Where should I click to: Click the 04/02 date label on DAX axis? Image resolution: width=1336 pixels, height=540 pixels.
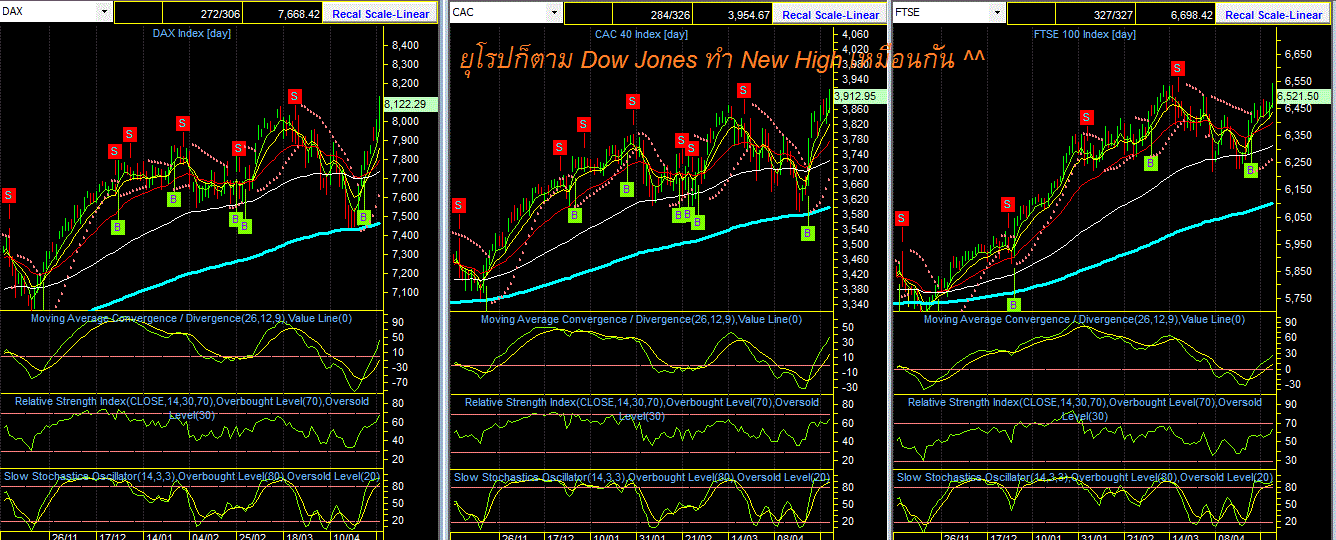pyautogui.click(x=204, y=534)
